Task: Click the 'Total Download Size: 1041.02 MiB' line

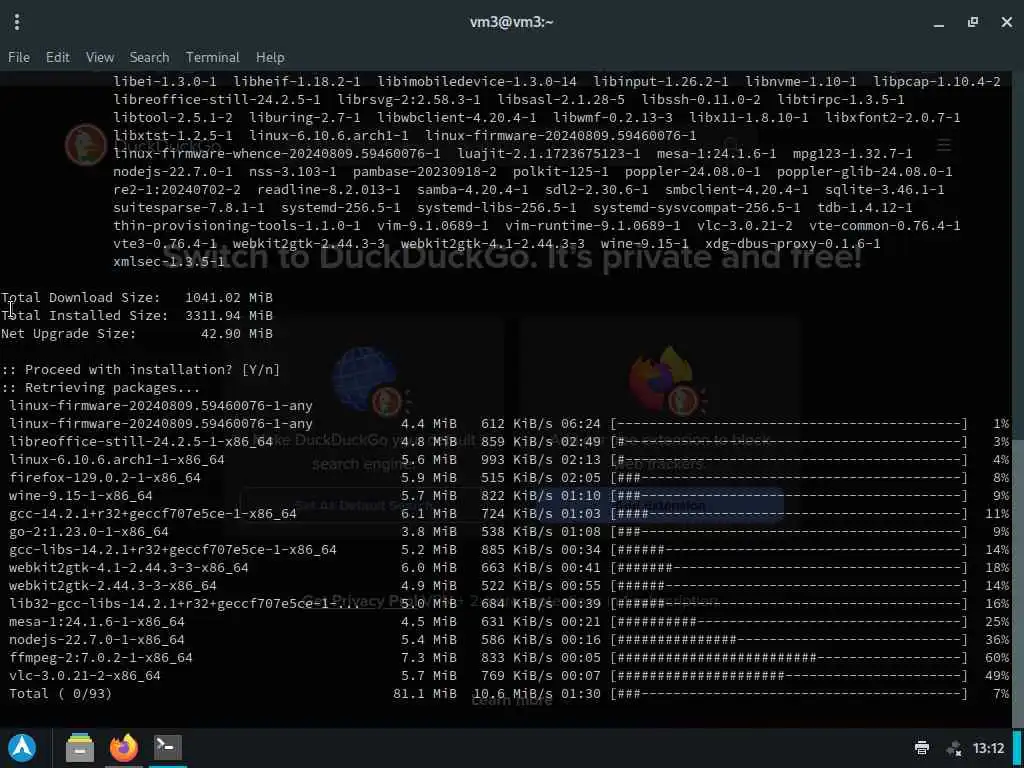Action: pos(137,298)
